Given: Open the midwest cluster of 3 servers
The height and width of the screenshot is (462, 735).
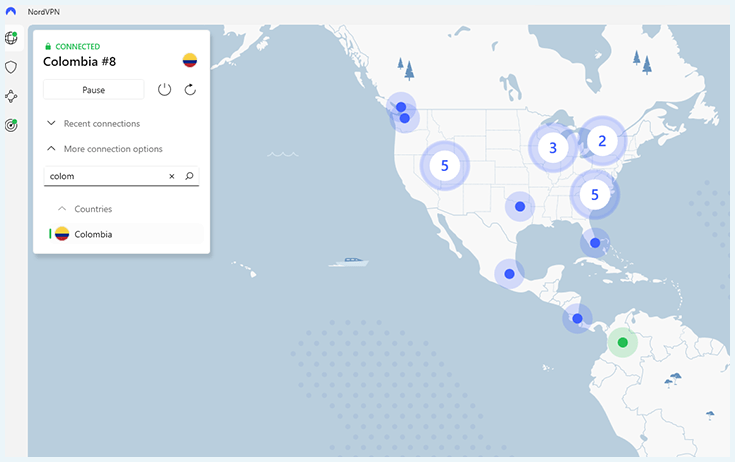Looking at the screenshot, I should point(553,148).
